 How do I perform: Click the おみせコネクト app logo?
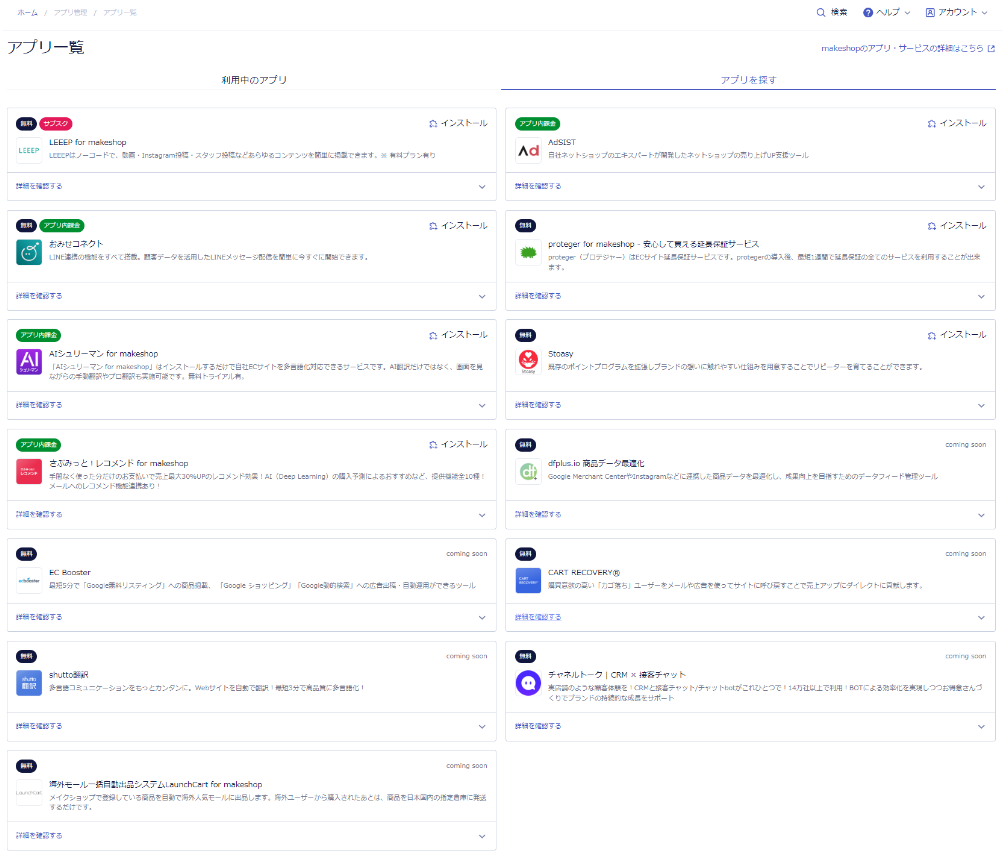29,252
